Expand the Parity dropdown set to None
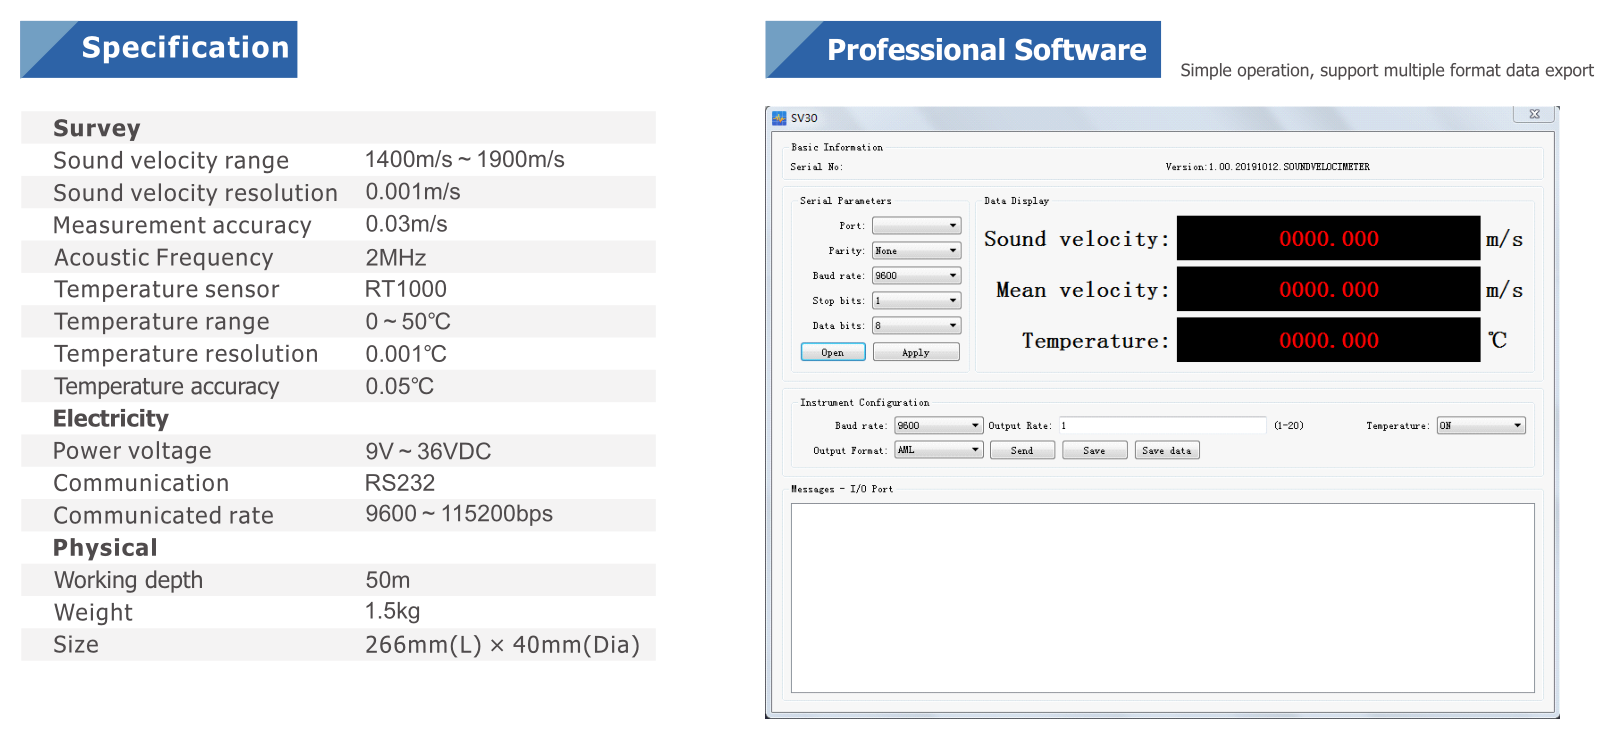 tap(916, 251)
